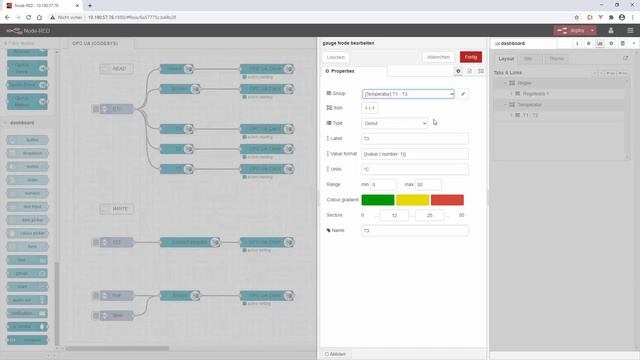640x360 pixels.
Task: Expand the T1 - T3 group
Action: tap(511, 116)
